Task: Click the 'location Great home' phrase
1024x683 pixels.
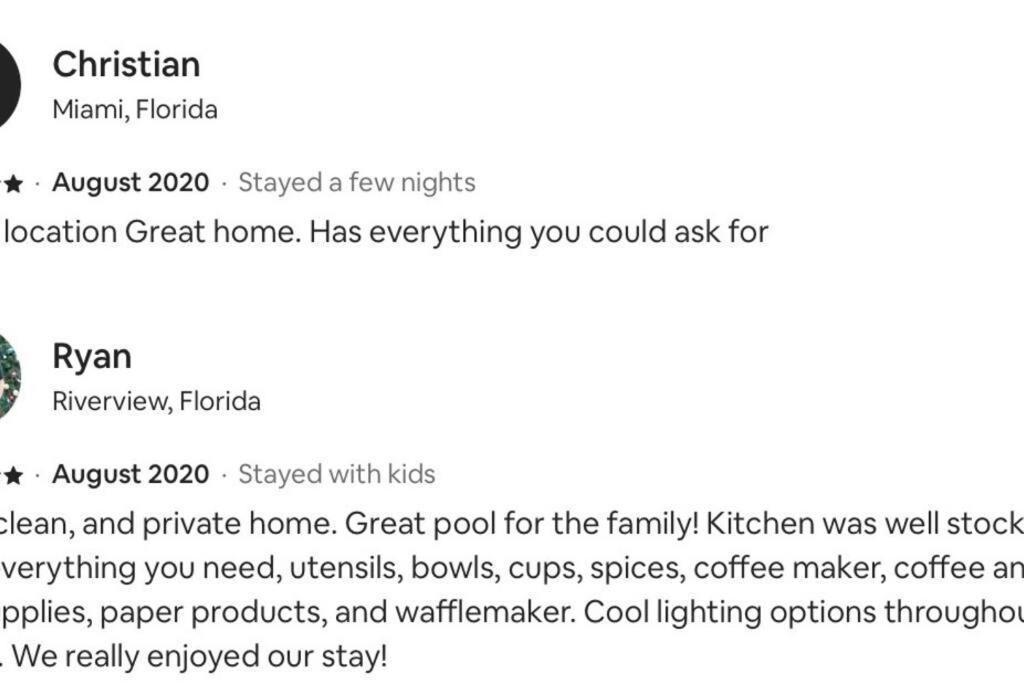Action: pos(149,232)
